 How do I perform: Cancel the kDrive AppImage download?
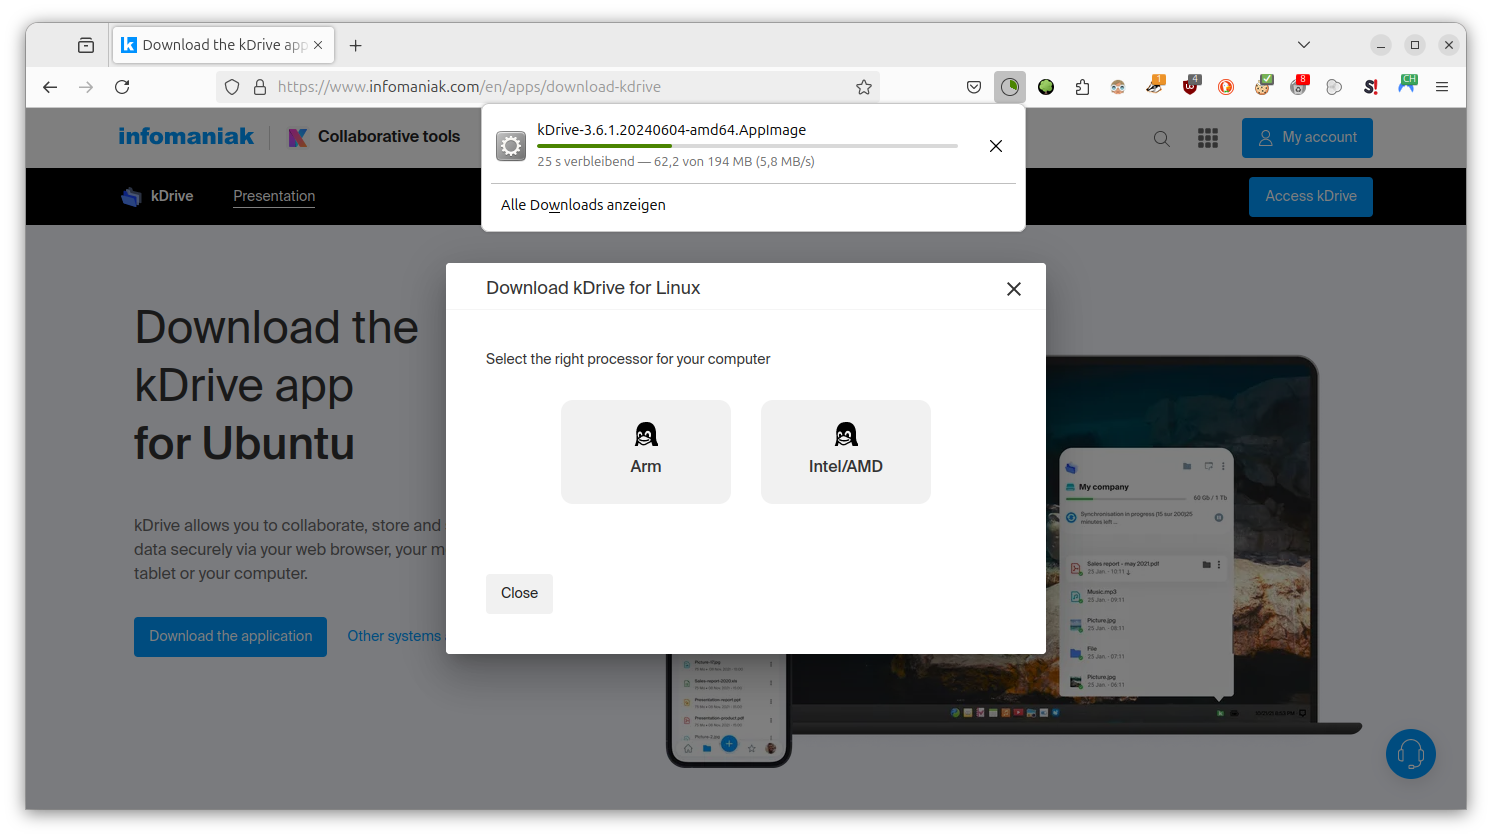995,146
